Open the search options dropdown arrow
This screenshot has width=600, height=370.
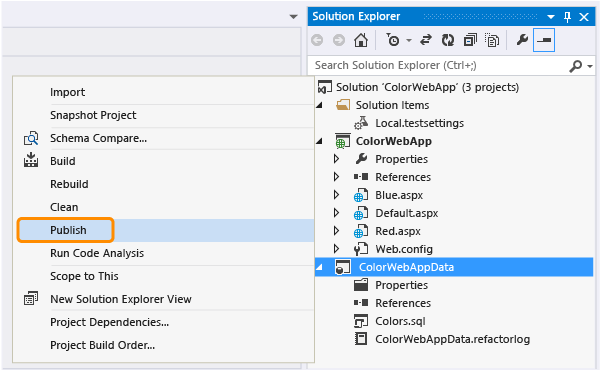590,66
